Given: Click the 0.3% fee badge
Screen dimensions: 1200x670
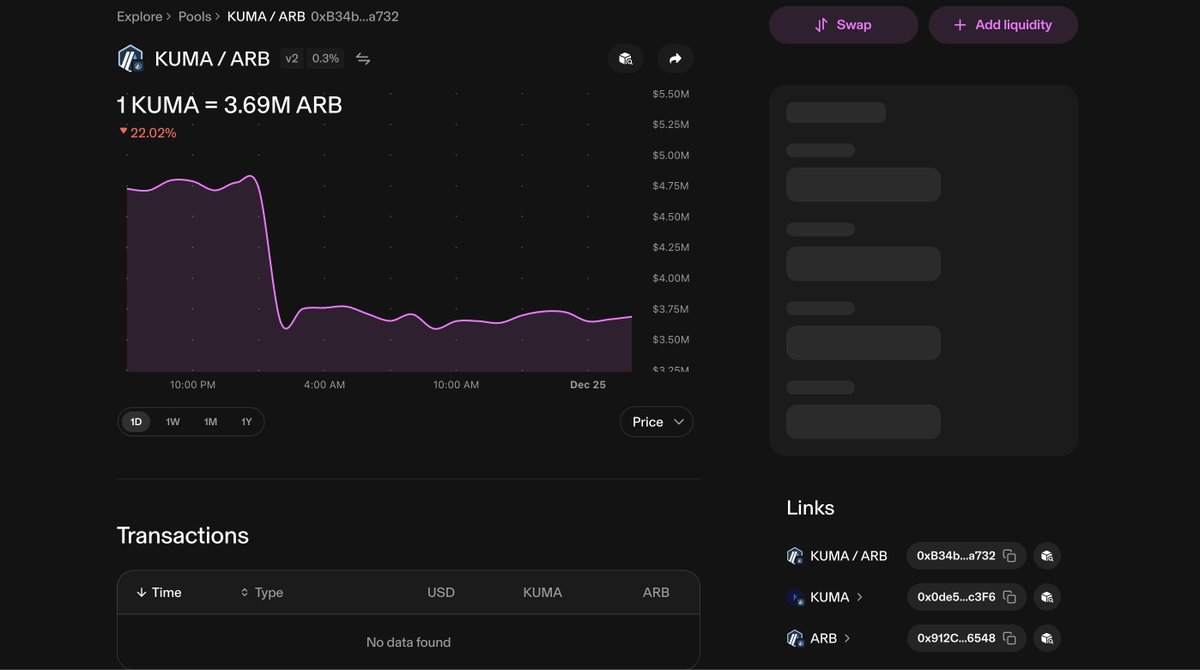Looking at the screenshot, I should 325,59.
